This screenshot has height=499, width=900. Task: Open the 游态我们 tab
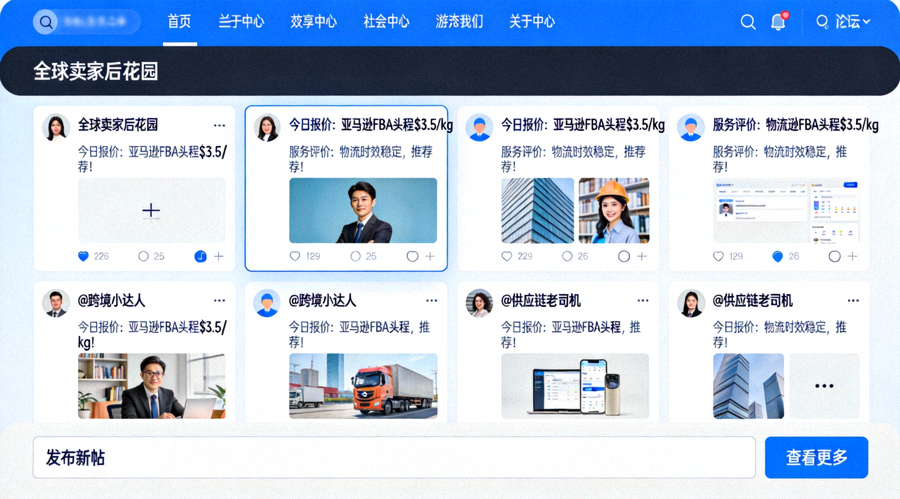[459, 22]
